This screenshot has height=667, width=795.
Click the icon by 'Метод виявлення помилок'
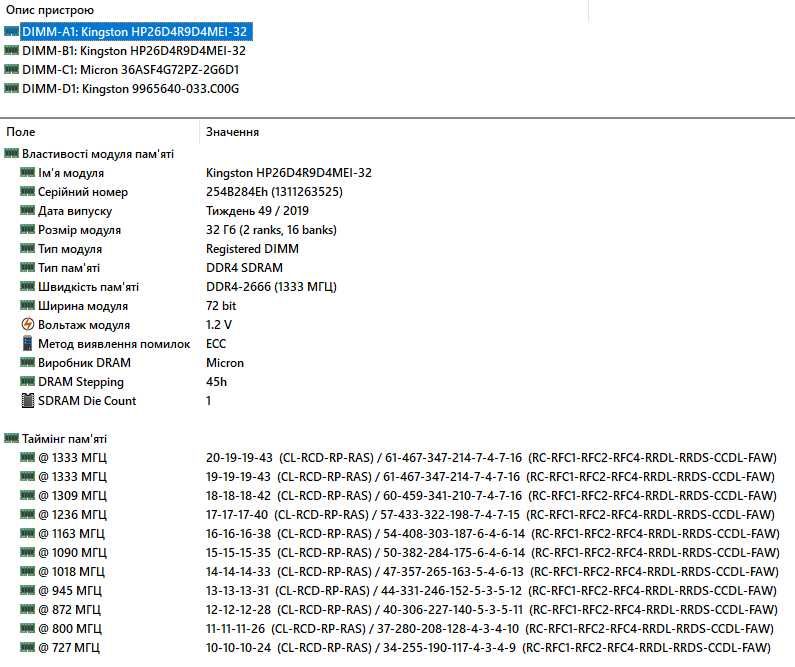tap(27, 343)
